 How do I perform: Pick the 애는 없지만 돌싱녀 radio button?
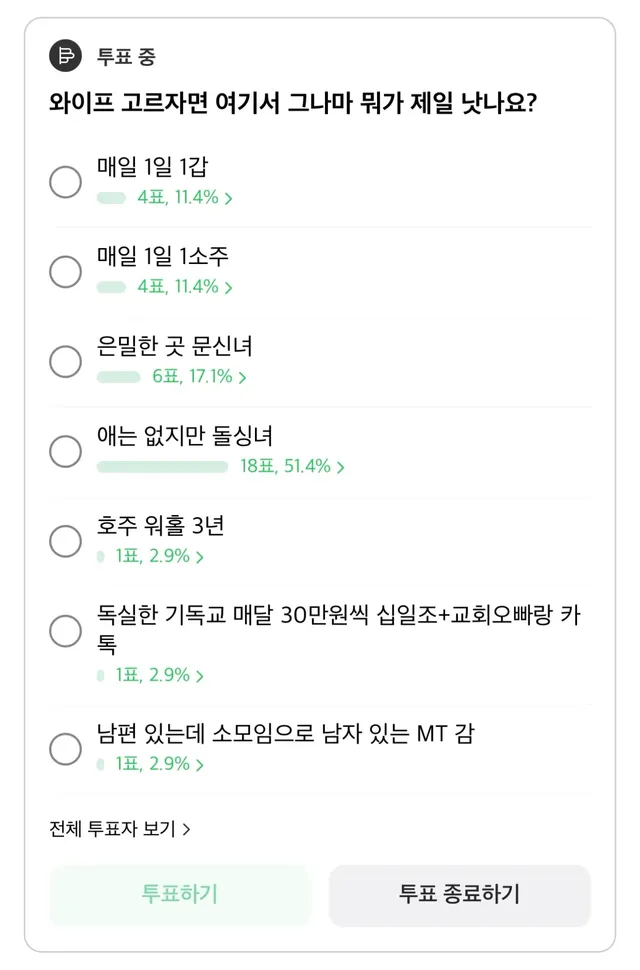[x=66, y=451]
